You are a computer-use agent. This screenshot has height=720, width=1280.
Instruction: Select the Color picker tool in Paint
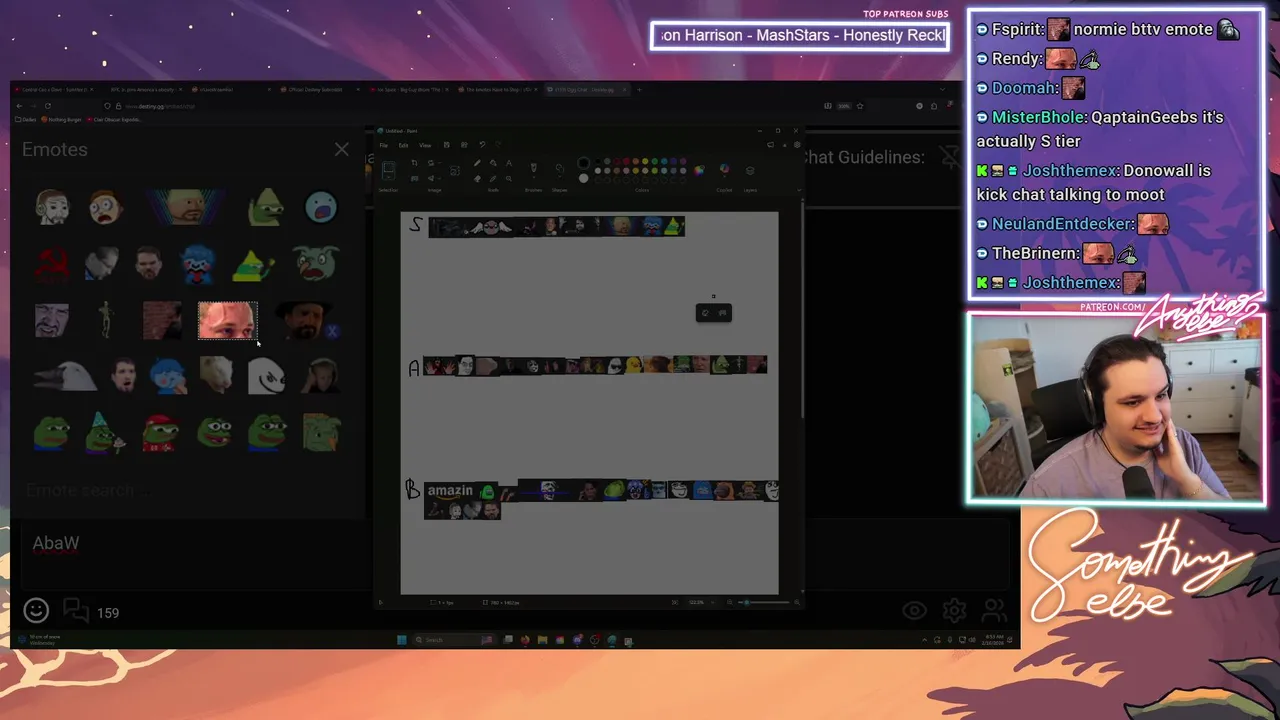[493, 178]
